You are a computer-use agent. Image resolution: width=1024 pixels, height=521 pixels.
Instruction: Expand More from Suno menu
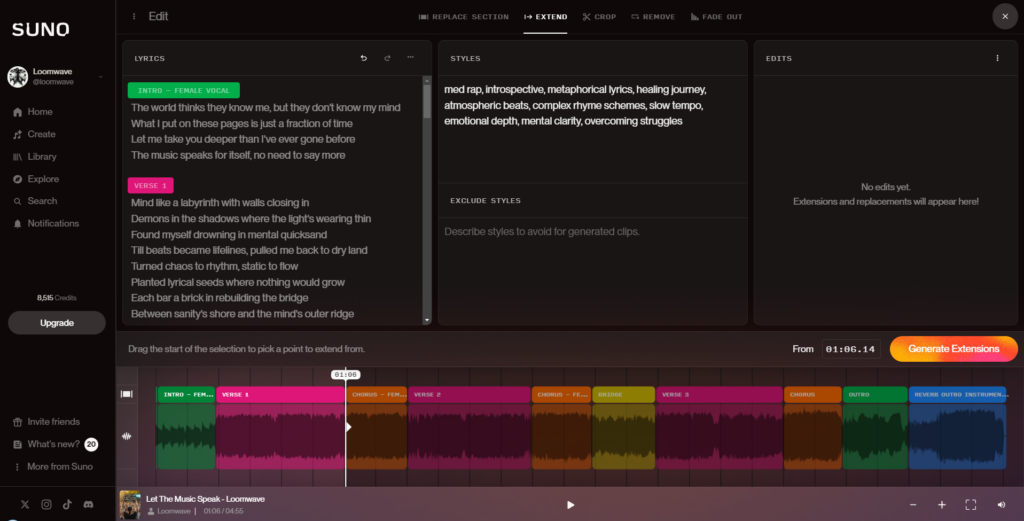pyautogui.click(x=53, y=467)
